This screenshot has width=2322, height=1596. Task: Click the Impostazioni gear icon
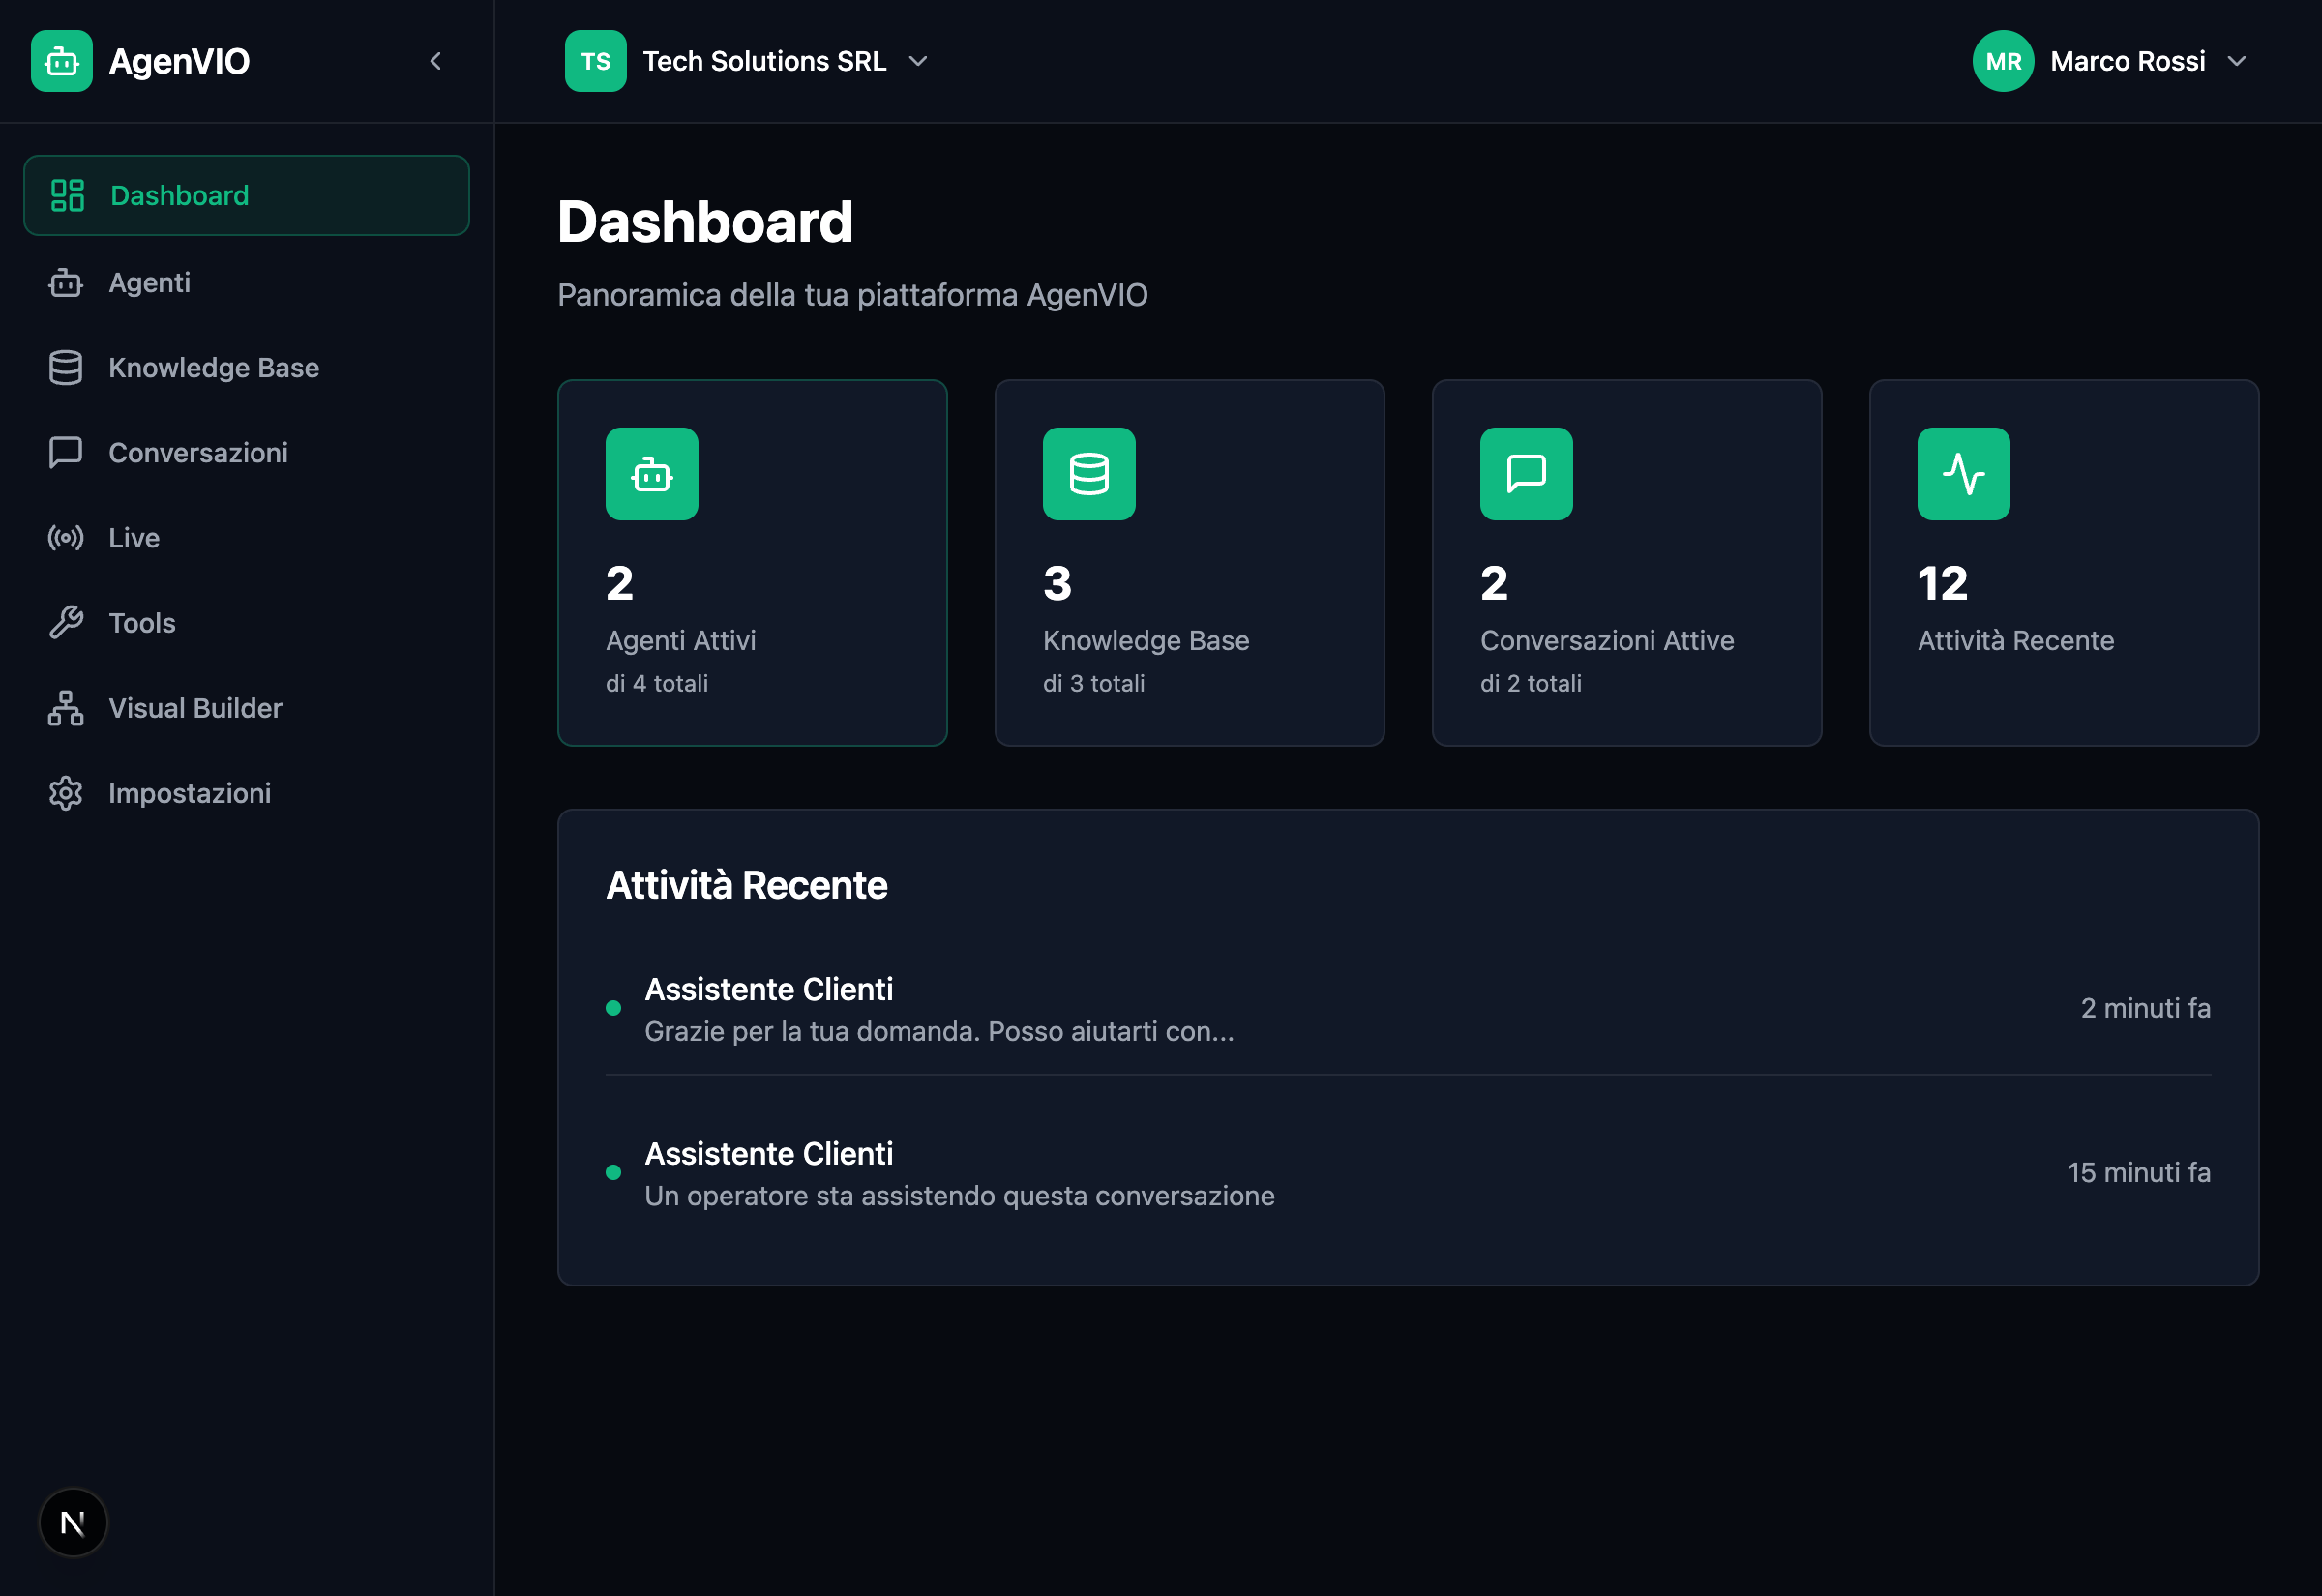point(65,792)
